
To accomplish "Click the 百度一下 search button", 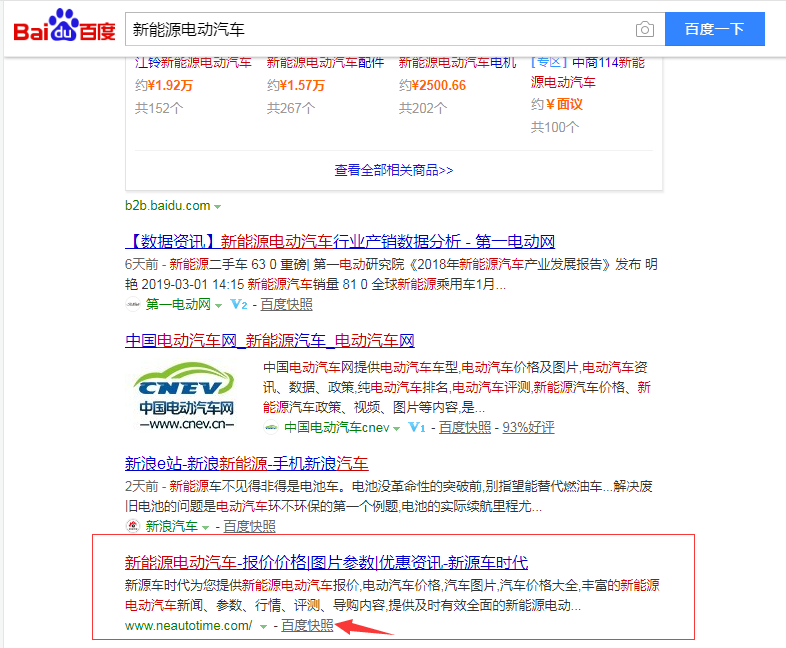I will [x=714, y=29].
